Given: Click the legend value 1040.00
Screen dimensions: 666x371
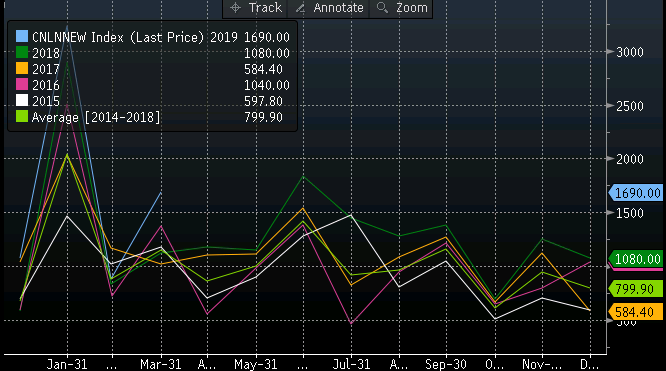Looking at the screenshot, I should point(267,85).
